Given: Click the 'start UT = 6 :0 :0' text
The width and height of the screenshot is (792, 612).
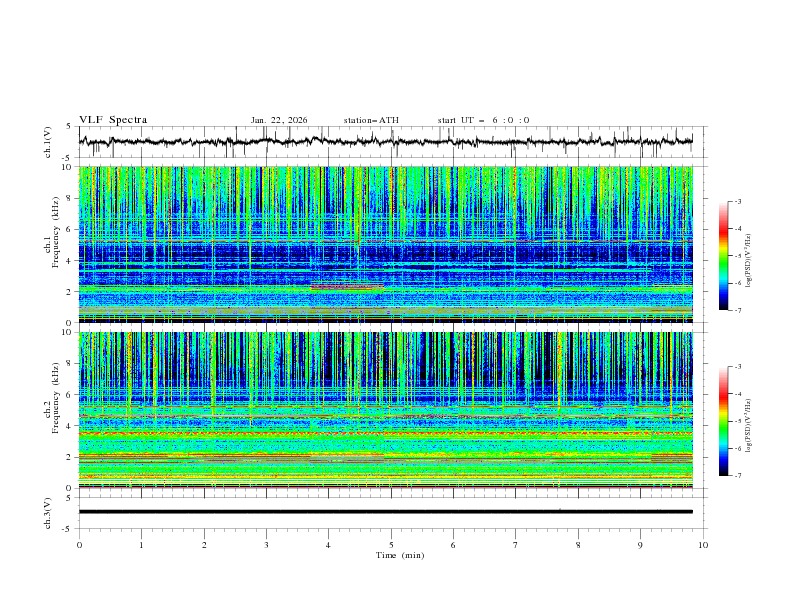Looking at the screenshot, I should pyautogui.click(x=483, y=120).
